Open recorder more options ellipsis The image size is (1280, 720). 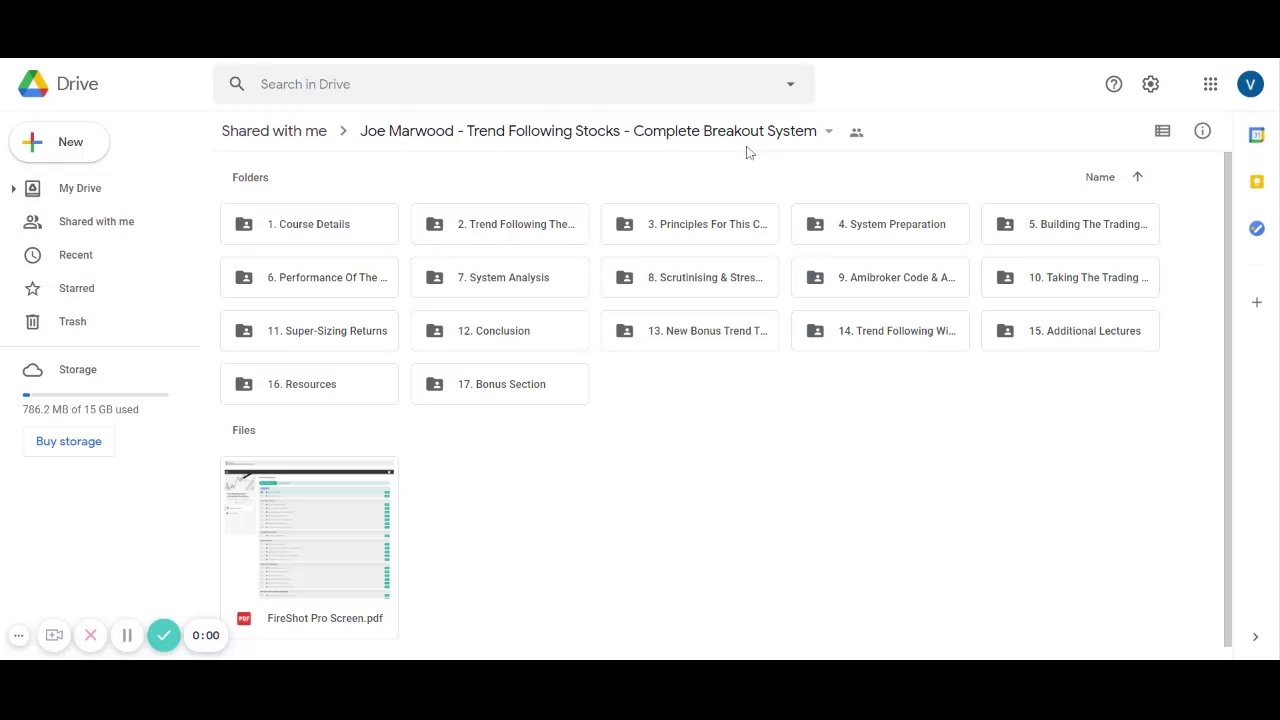[18, 635]
